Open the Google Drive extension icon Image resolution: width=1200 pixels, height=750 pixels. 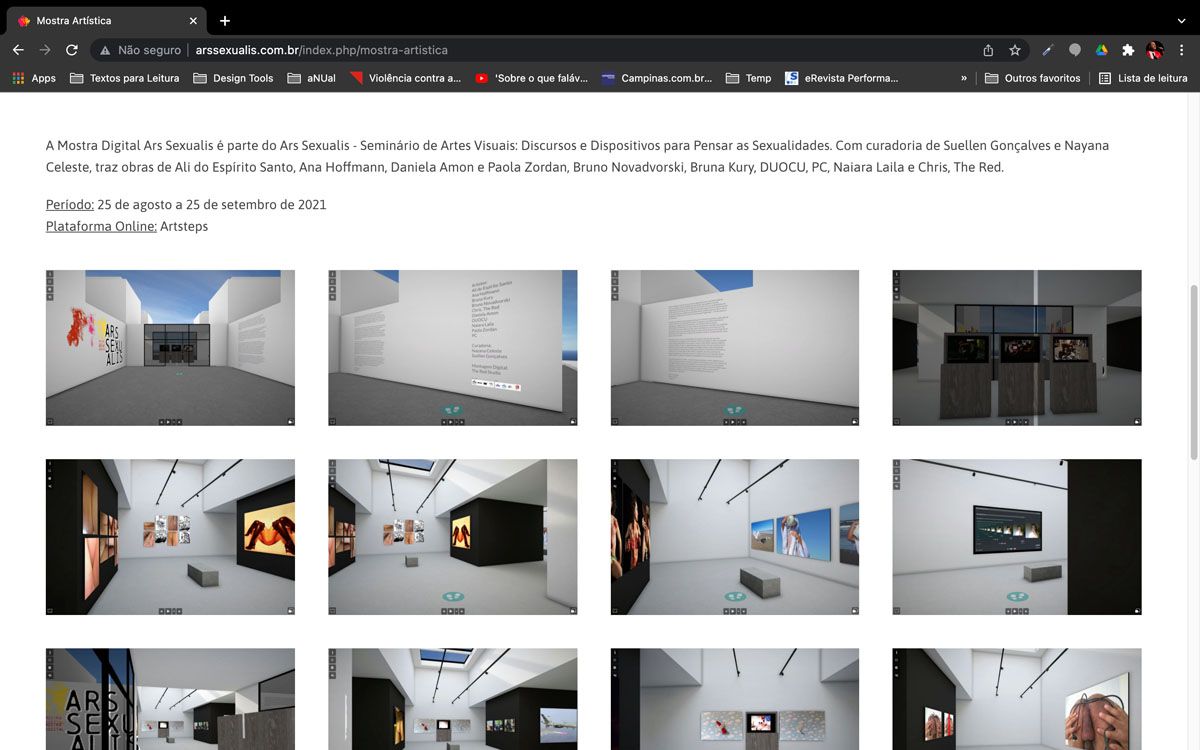1101,50
